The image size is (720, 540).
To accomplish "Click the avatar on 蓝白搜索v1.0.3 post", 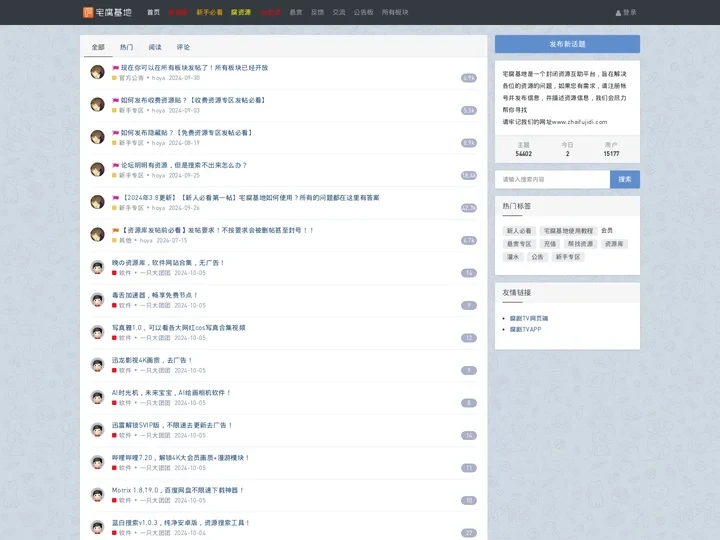I will pyautogui.click(x=97, y=527).
